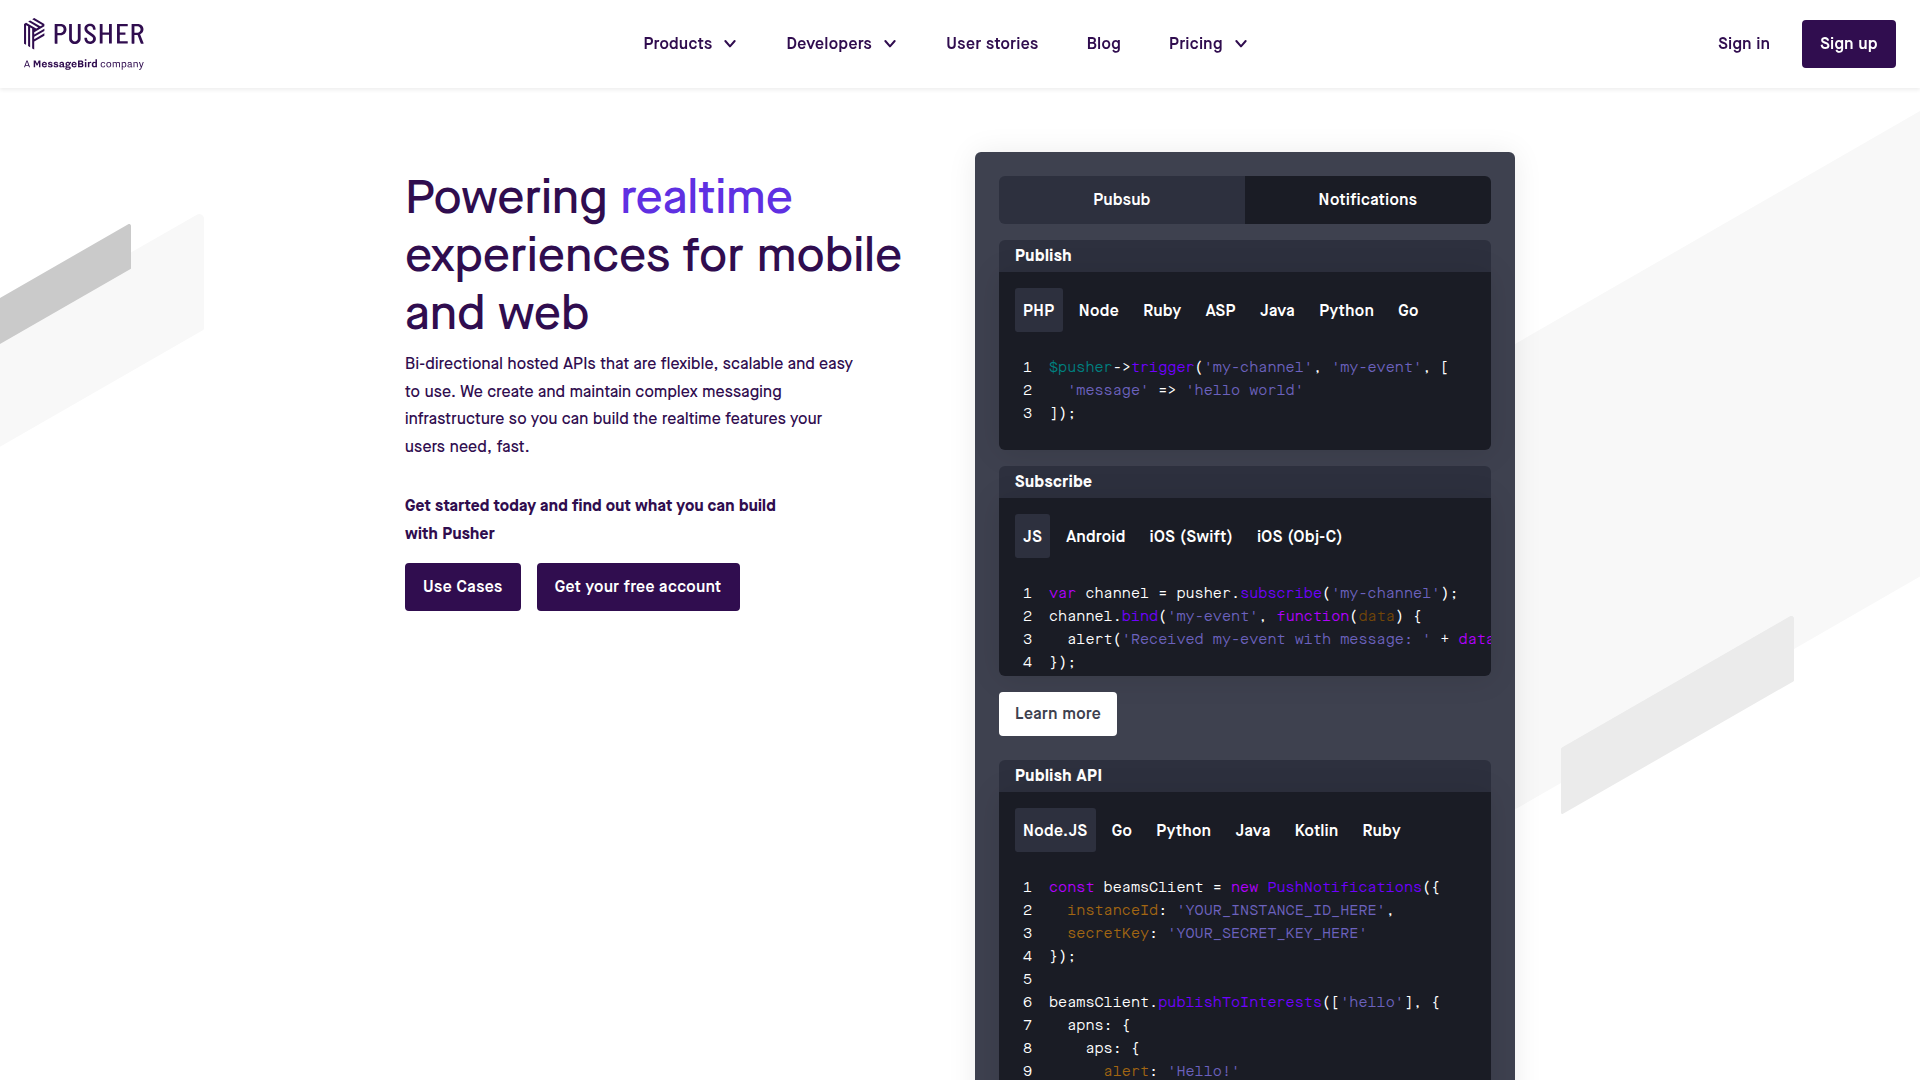Click the "Get started today" paragraph
Screen dimensions: 1920x1080
click(x=590, y=520)
